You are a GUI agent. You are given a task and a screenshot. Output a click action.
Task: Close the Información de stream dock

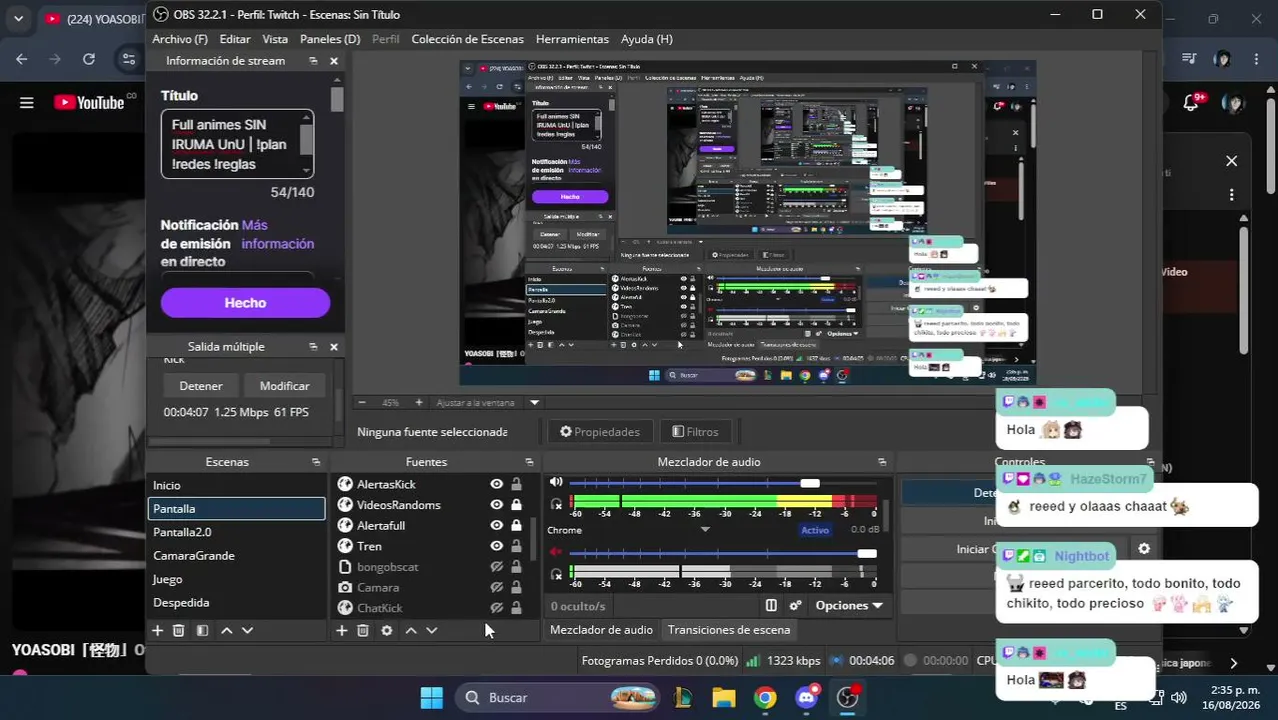pos(334,61)
